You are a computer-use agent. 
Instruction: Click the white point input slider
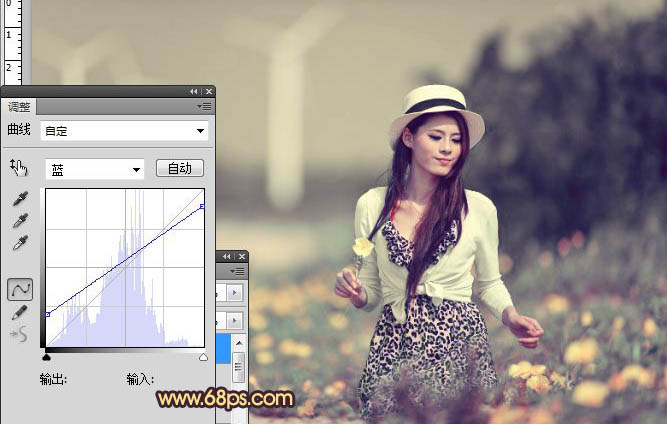point(204,356)
